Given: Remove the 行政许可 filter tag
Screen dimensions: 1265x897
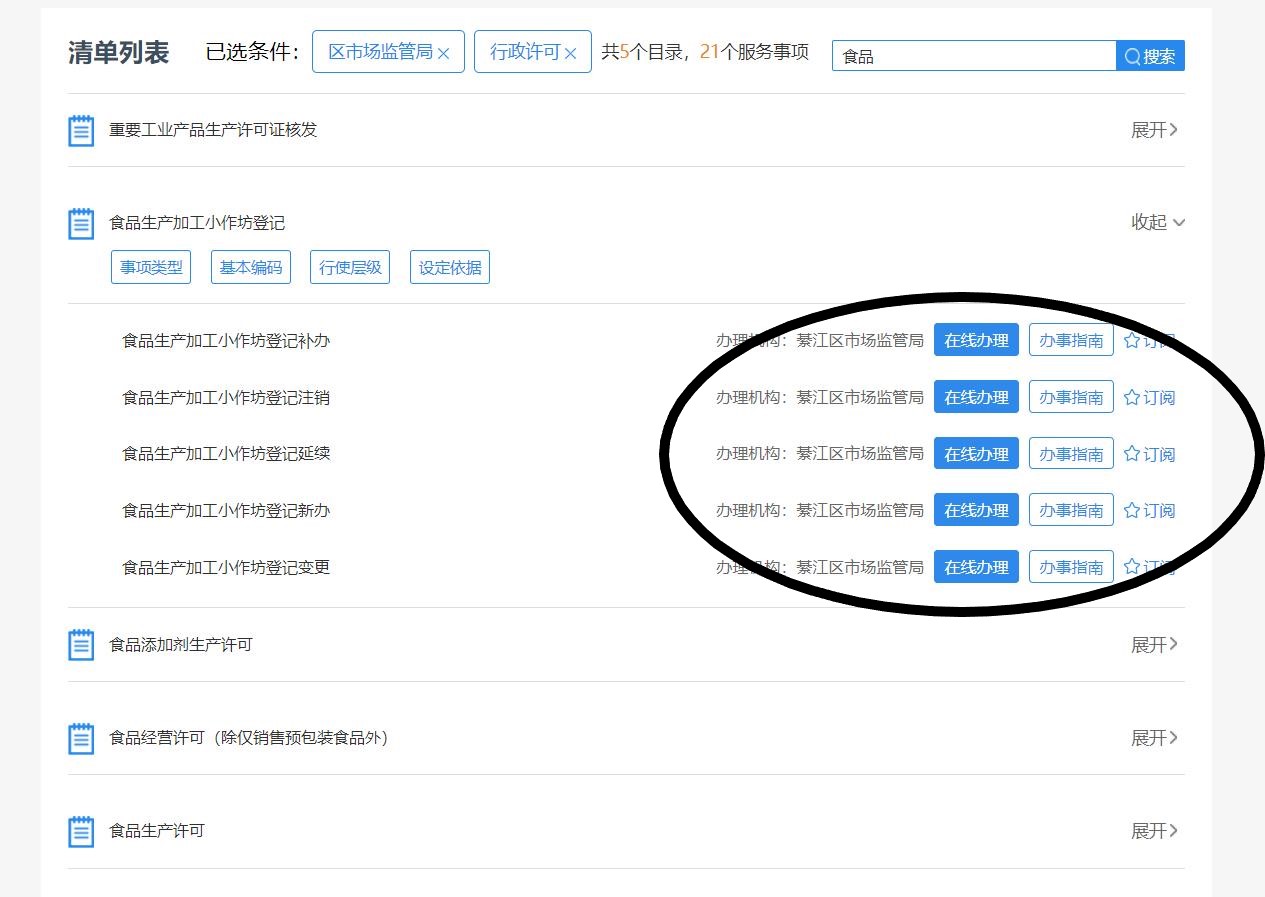Looking at the screenshot, I should click(571, 53).
